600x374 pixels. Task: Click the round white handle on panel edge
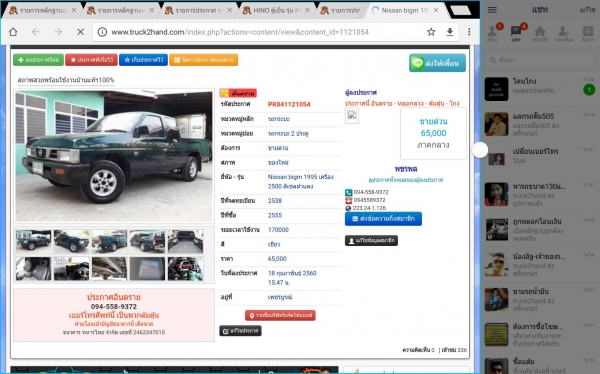(x=480, y=150)
